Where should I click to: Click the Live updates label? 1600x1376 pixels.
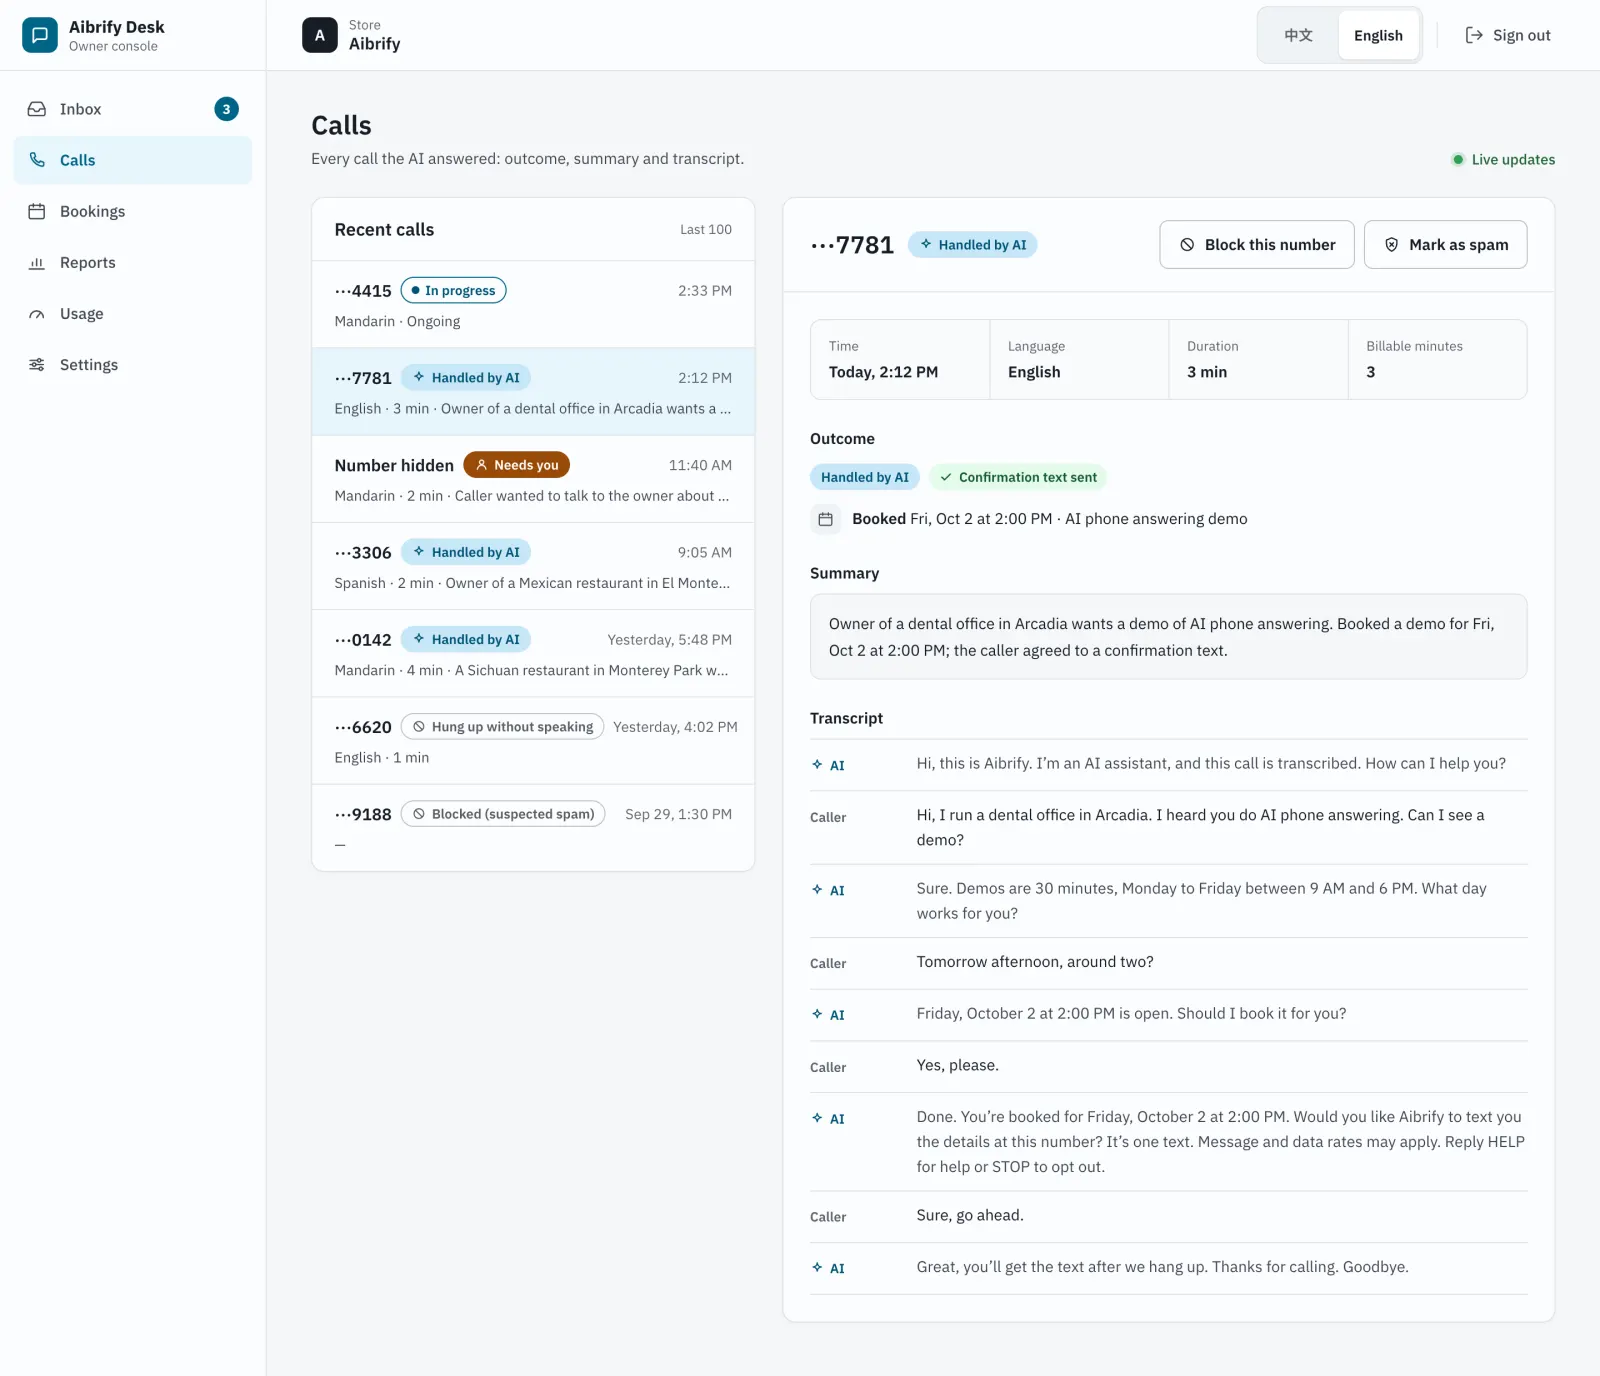1513,160
